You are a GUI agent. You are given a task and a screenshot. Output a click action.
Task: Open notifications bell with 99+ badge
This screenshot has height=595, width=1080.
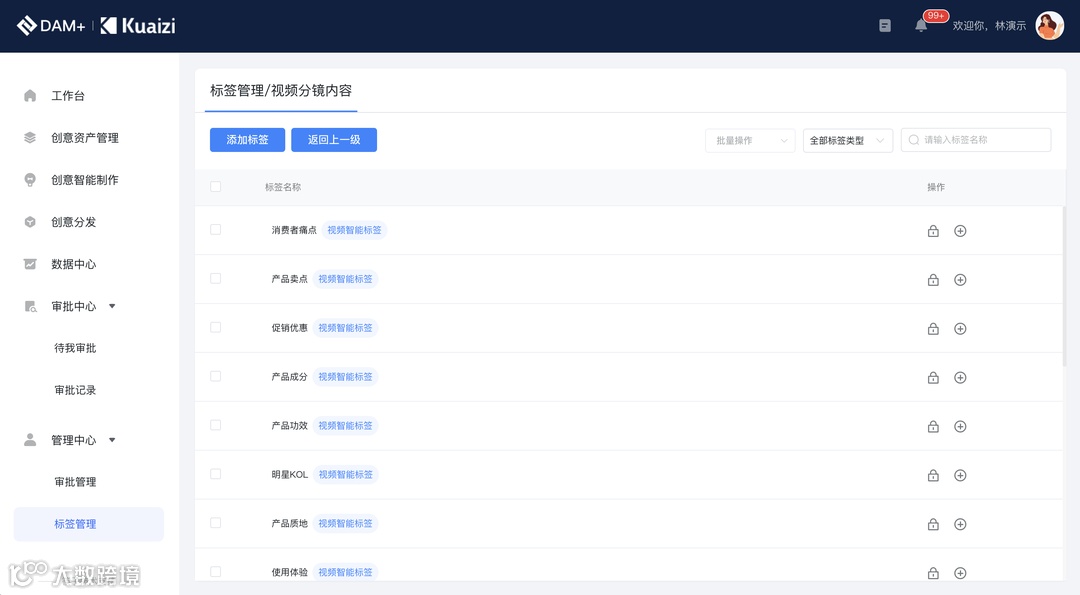point(921,25)
